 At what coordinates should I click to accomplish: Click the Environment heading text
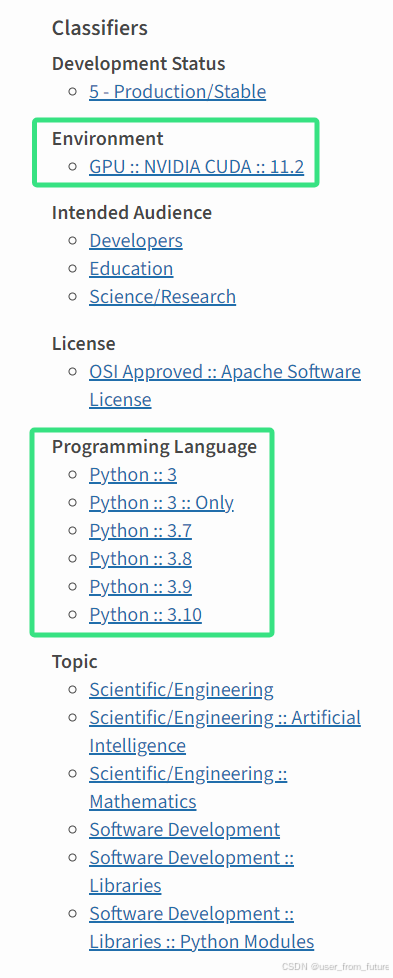click(x=107, y=138)
